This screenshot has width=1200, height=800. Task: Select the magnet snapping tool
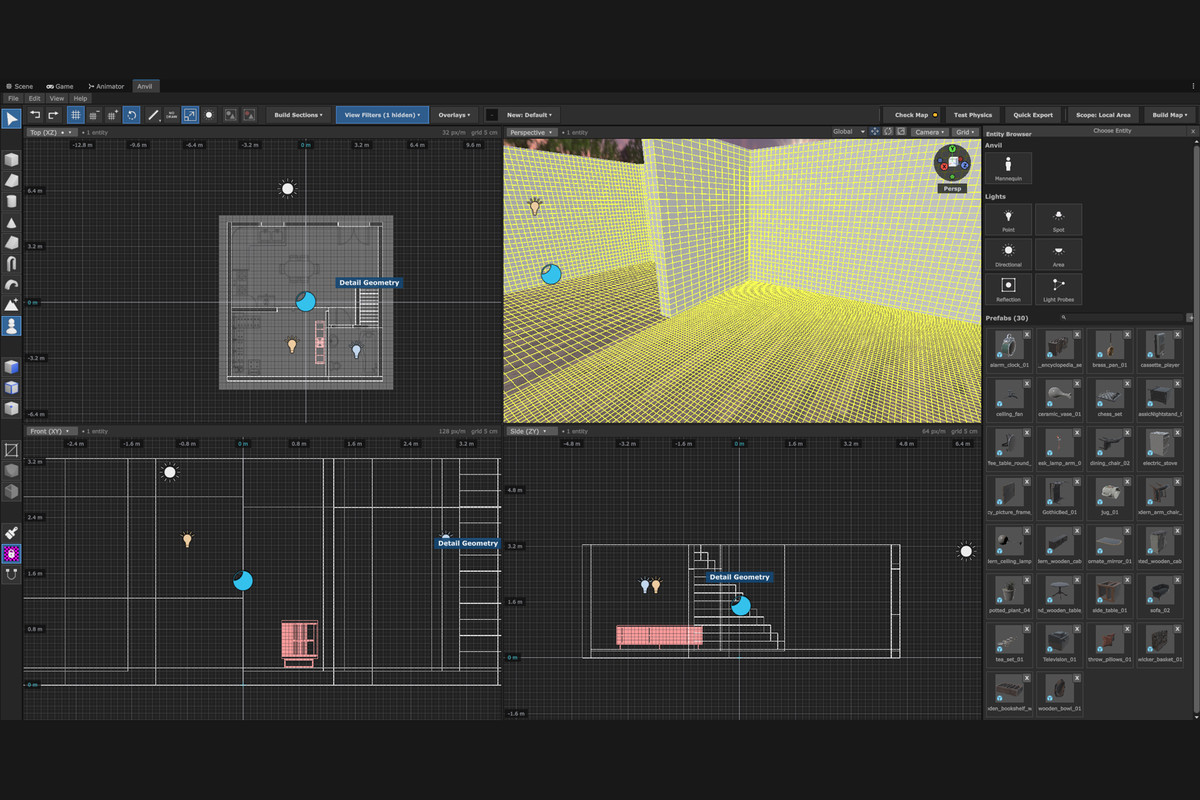tap(11, 574)
